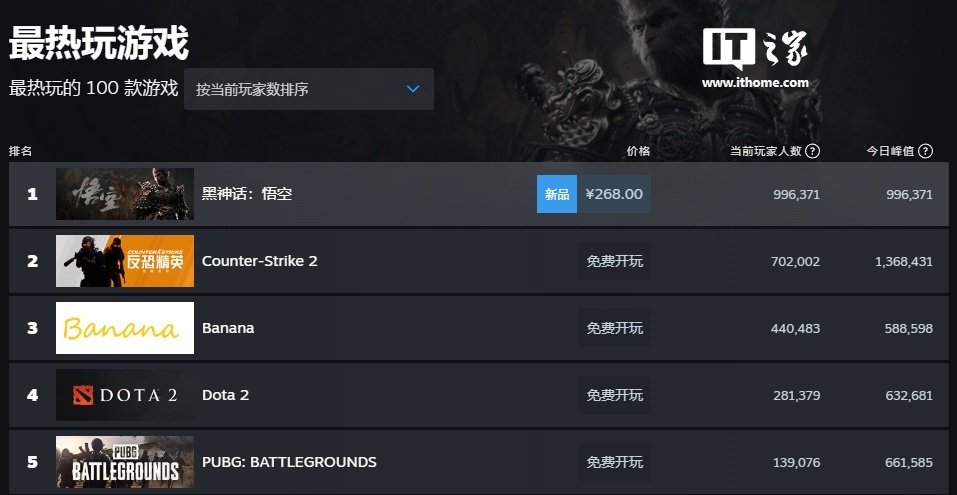Click 免费开玩 for Dota 2

[615, 395]
